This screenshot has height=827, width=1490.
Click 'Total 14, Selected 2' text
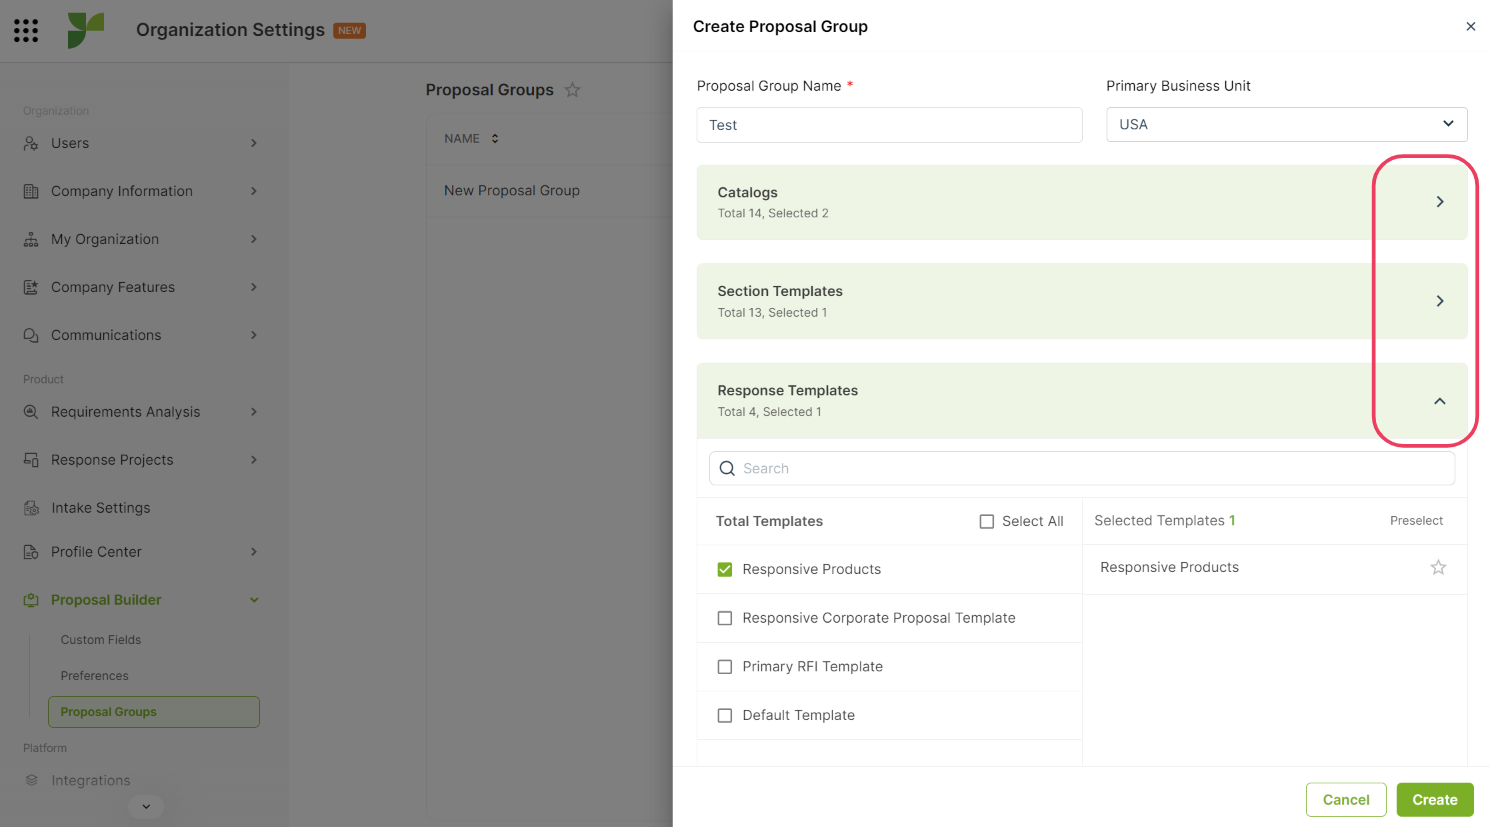pyautogui.click(x=773, y=213)
